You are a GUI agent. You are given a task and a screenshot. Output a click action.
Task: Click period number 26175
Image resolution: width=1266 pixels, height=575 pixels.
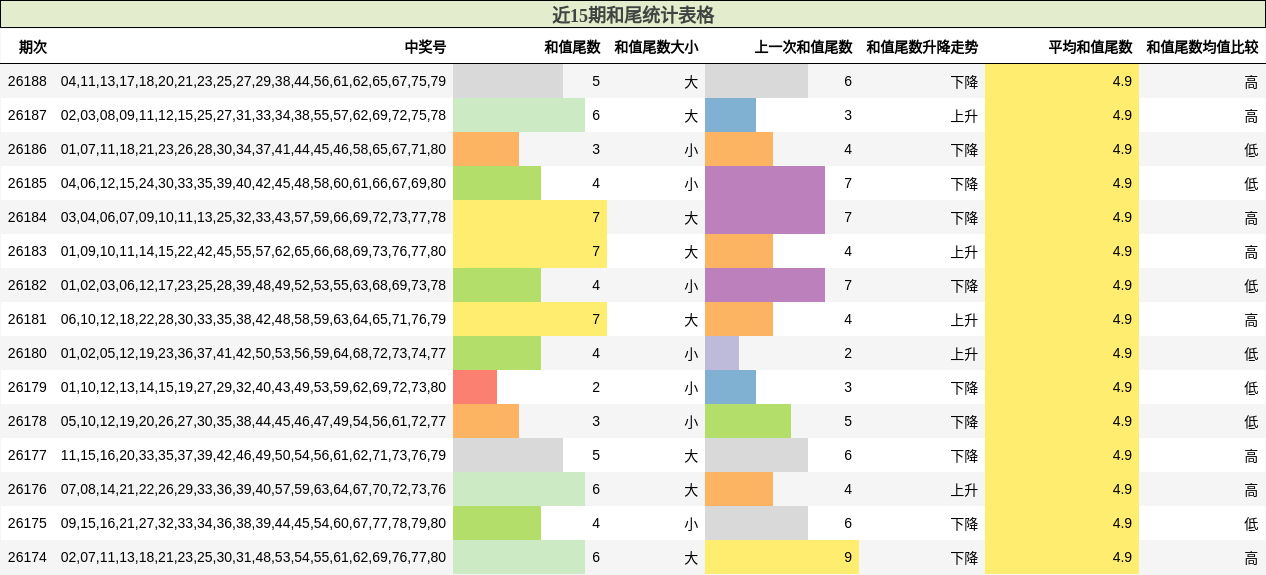pos(27,523)
